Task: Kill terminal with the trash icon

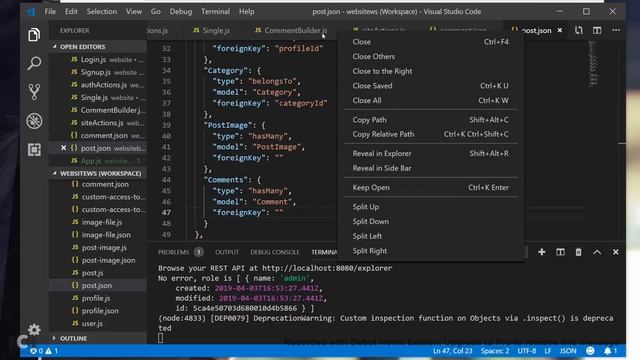Action: (x=578, y=252)
